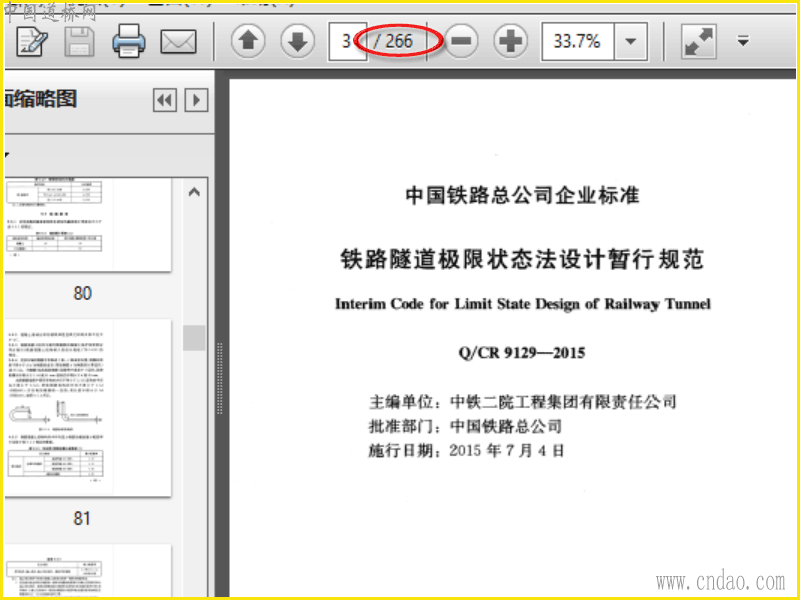Image resolution: width=800 pixels, height=600 pixels.
Task: Click the "中国铁路总公司企业标准" heading
Action: pyautogui.click(x=522, y=195)
